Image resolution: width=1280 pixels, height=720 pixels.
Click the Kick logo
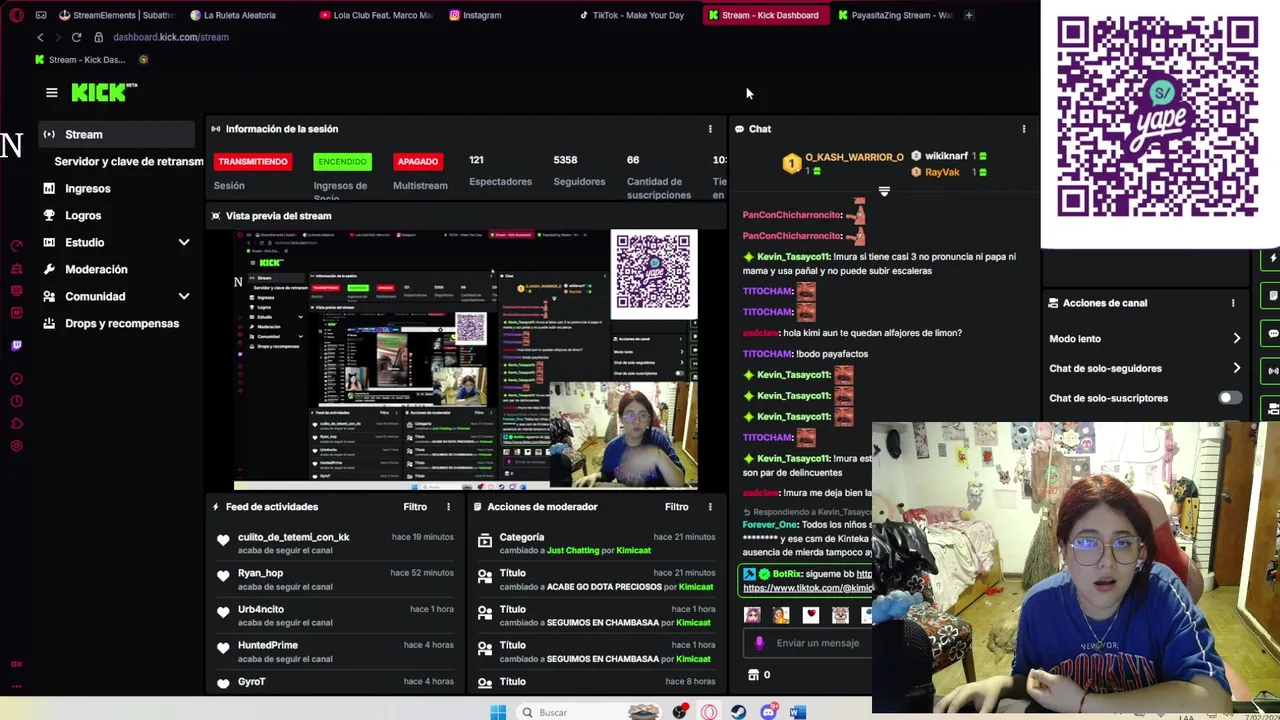[104, 92]
